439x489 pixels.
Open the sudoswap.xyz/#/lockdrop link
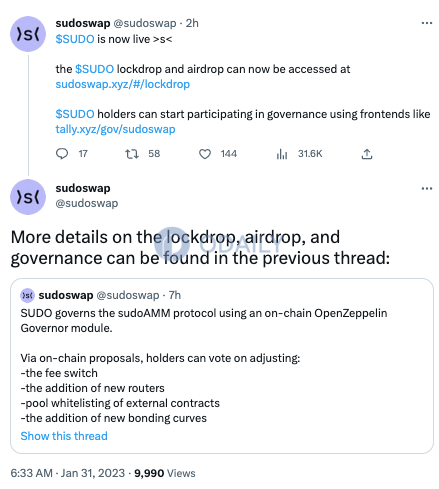click(x=123, y=84)
